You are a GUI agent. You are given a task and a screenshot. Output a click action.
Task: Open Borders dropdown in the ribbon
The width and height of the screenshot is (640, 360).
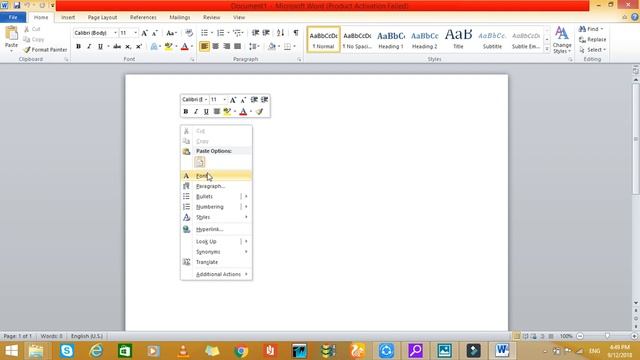point(295,47)
